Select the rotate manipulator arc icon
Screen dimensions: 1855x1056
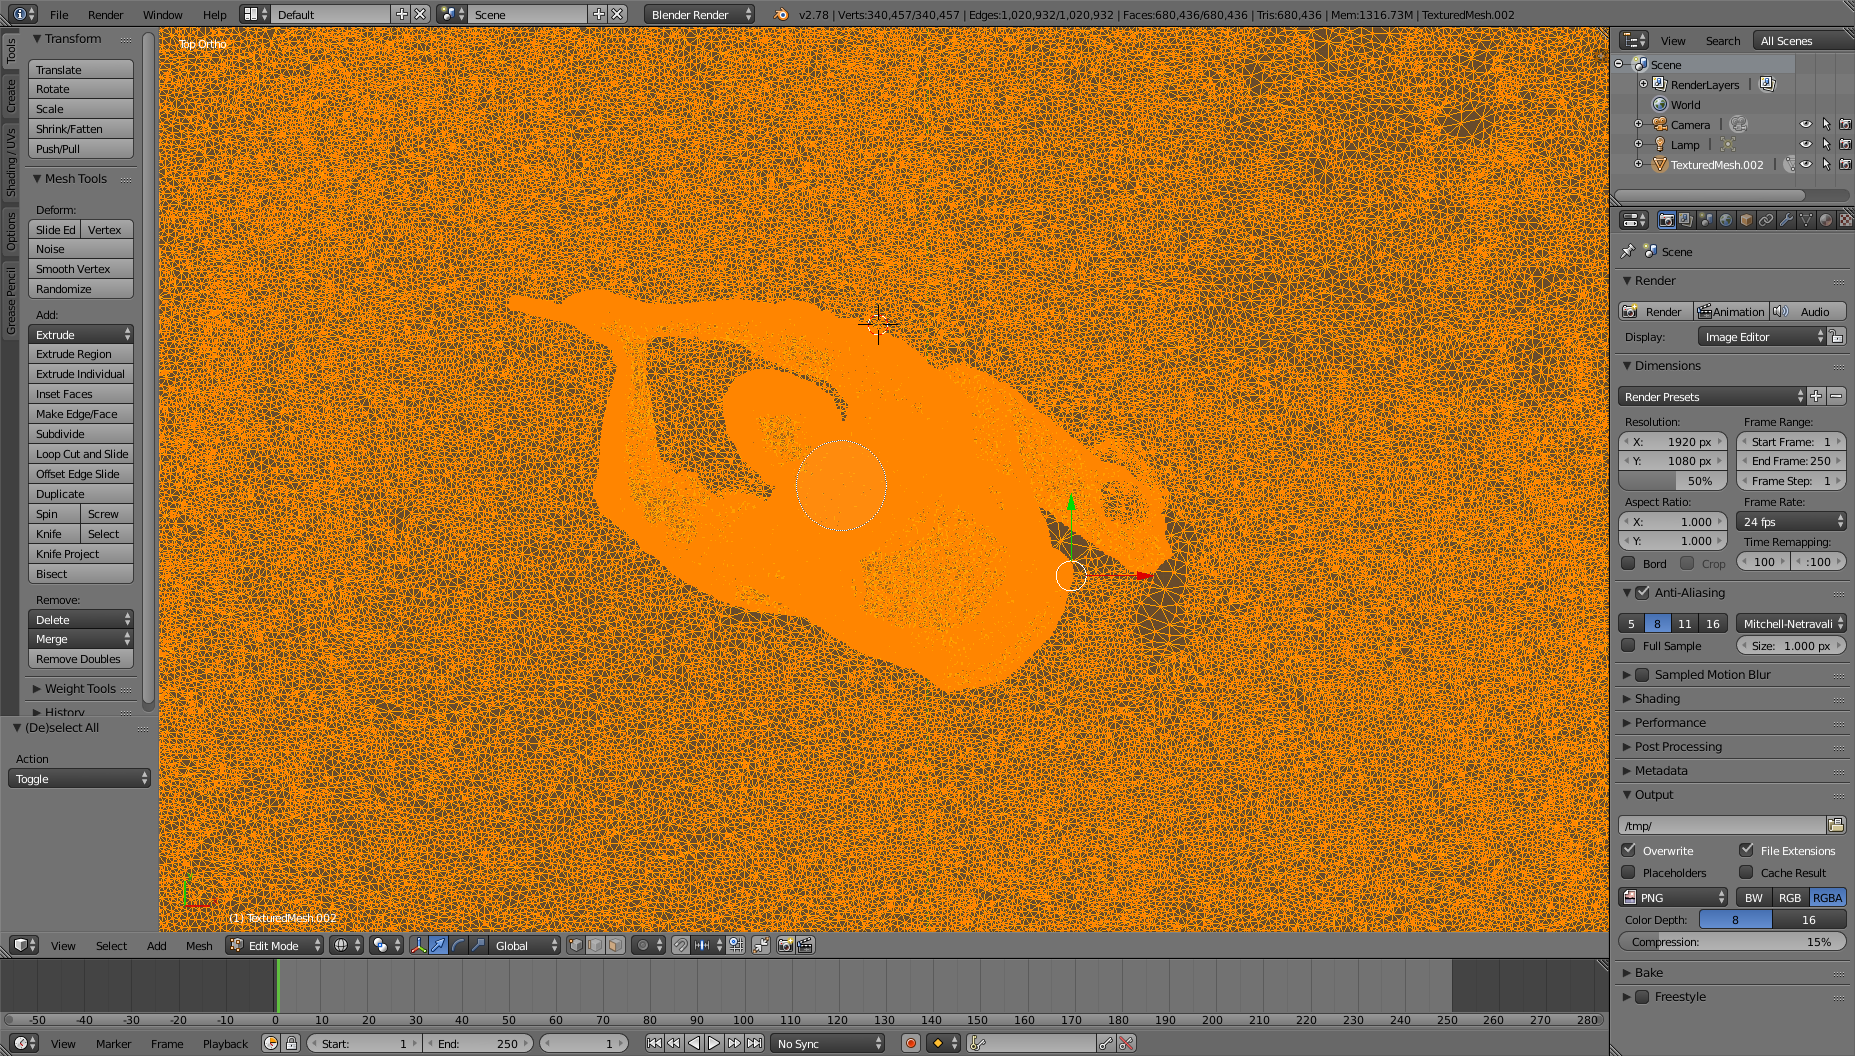458,945
